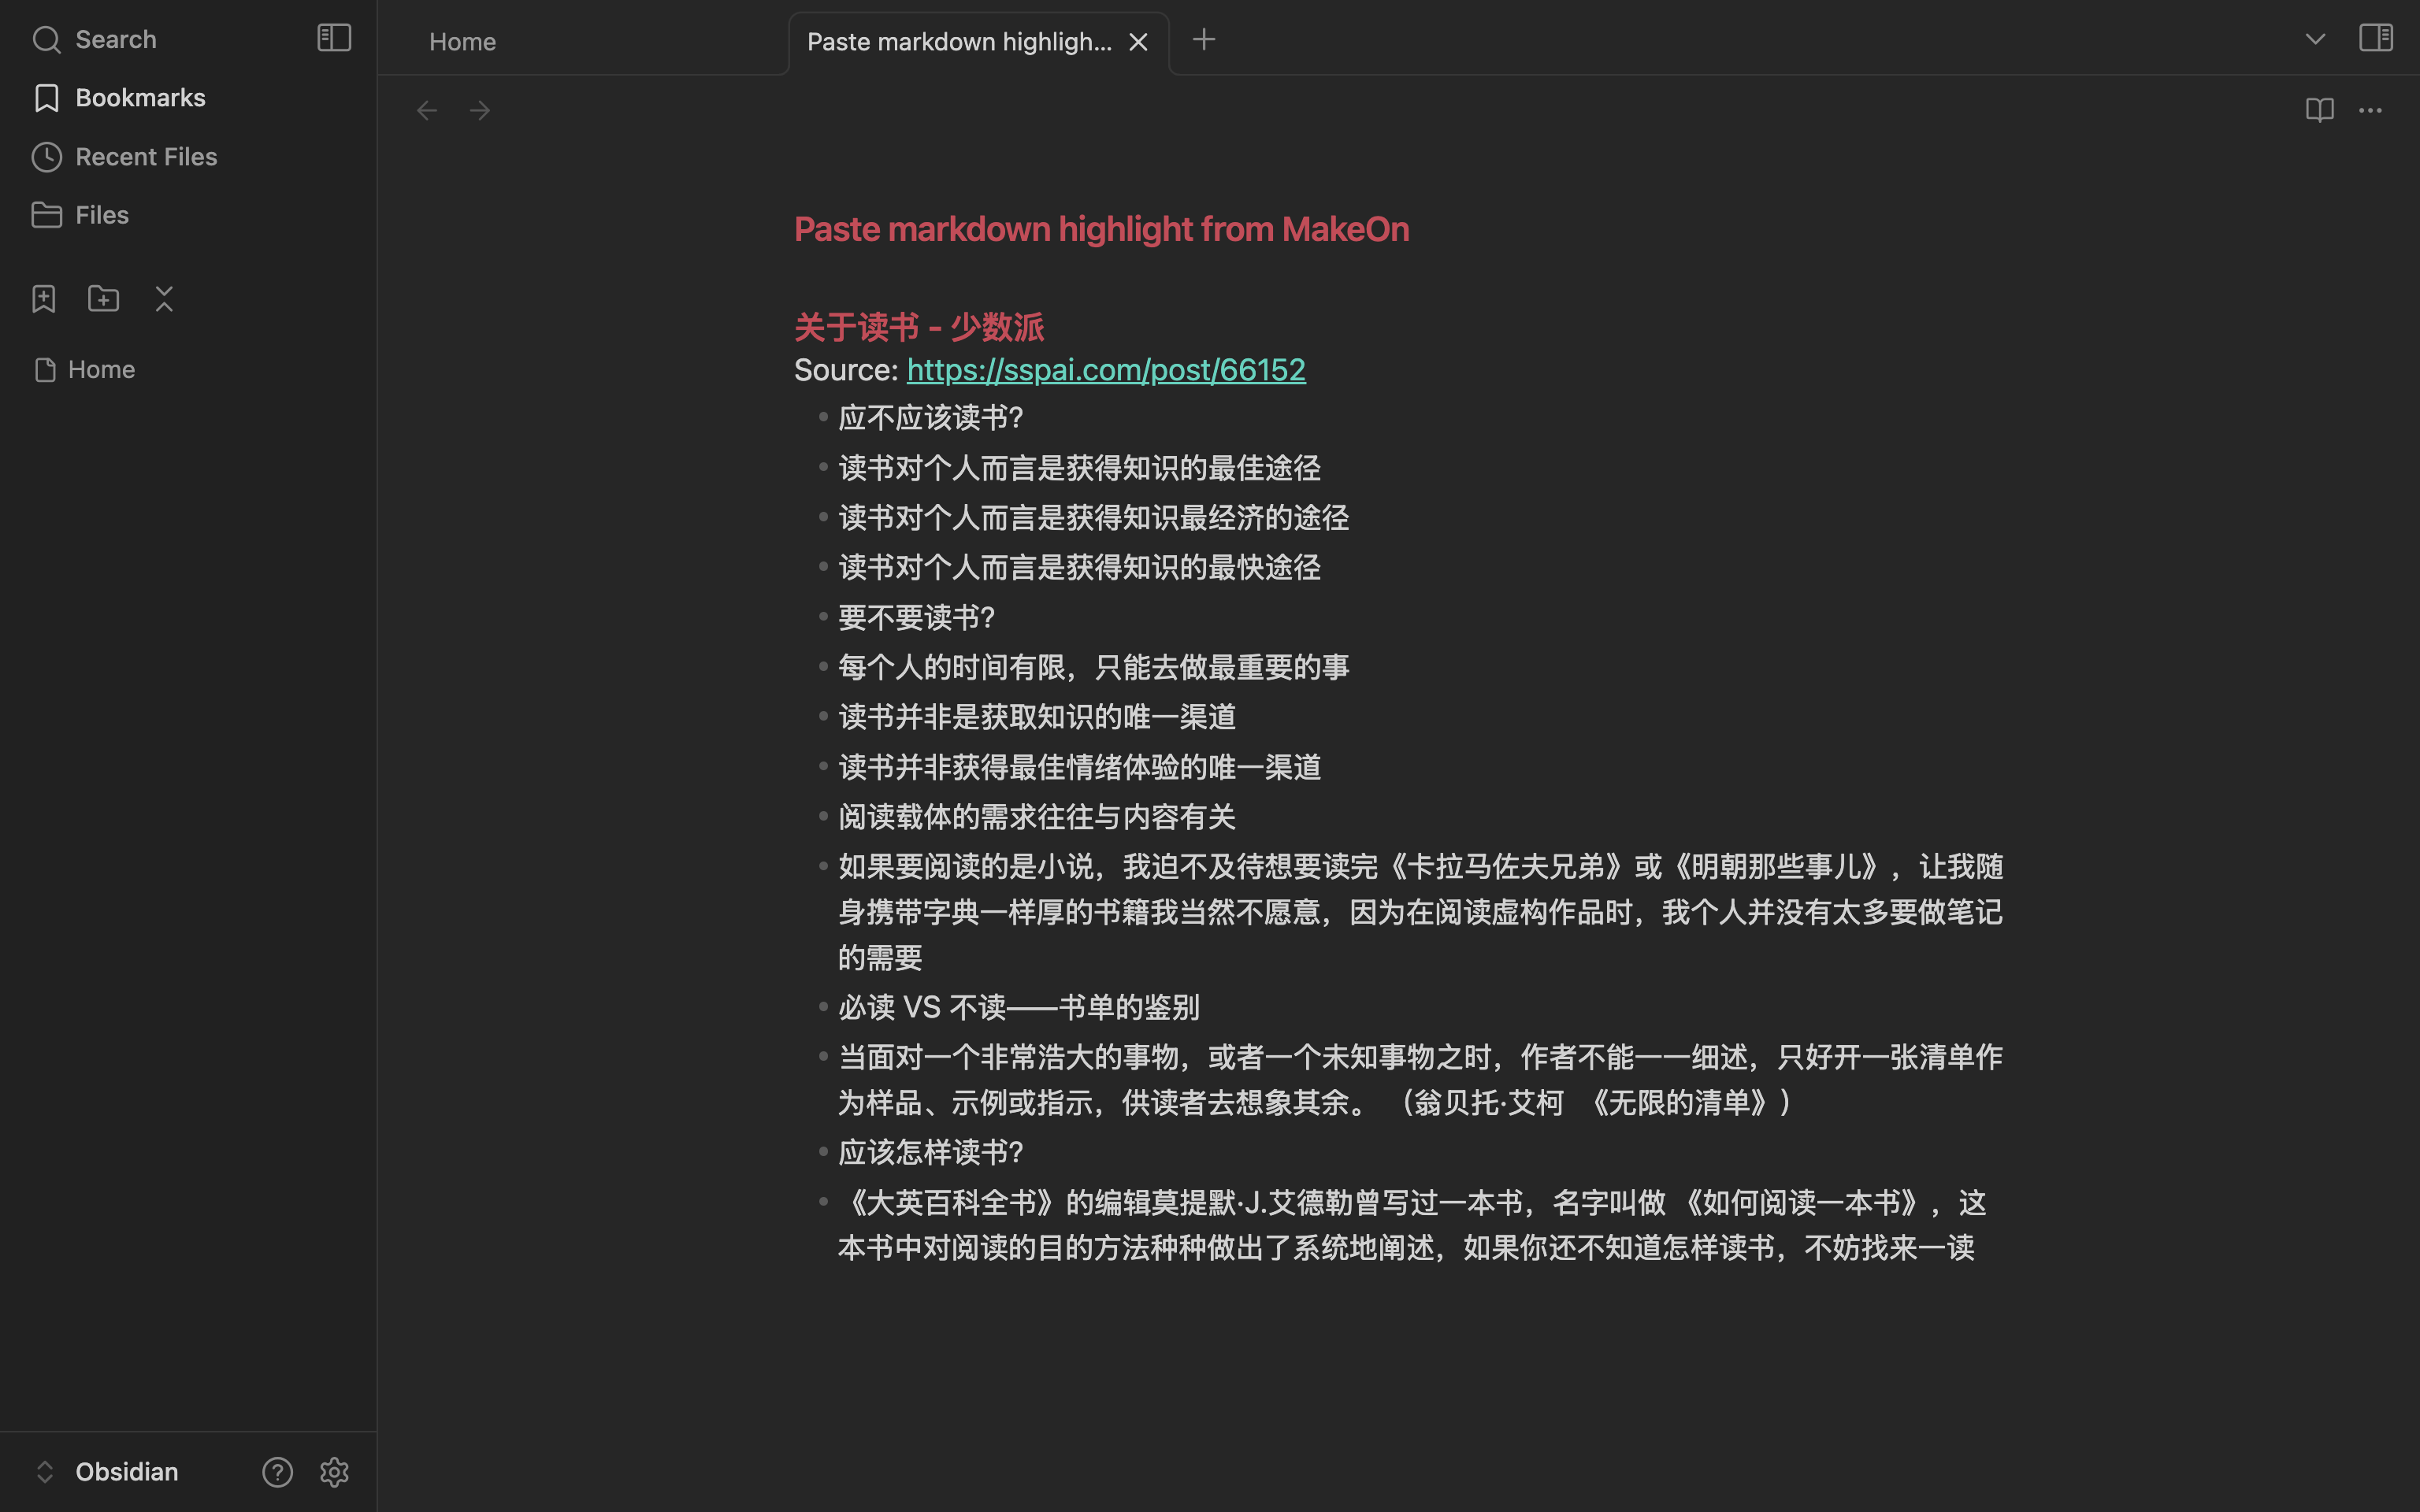The image size is (2420, 1512).
Task: Create new bookmark group folder
Action: click(104, 299)
